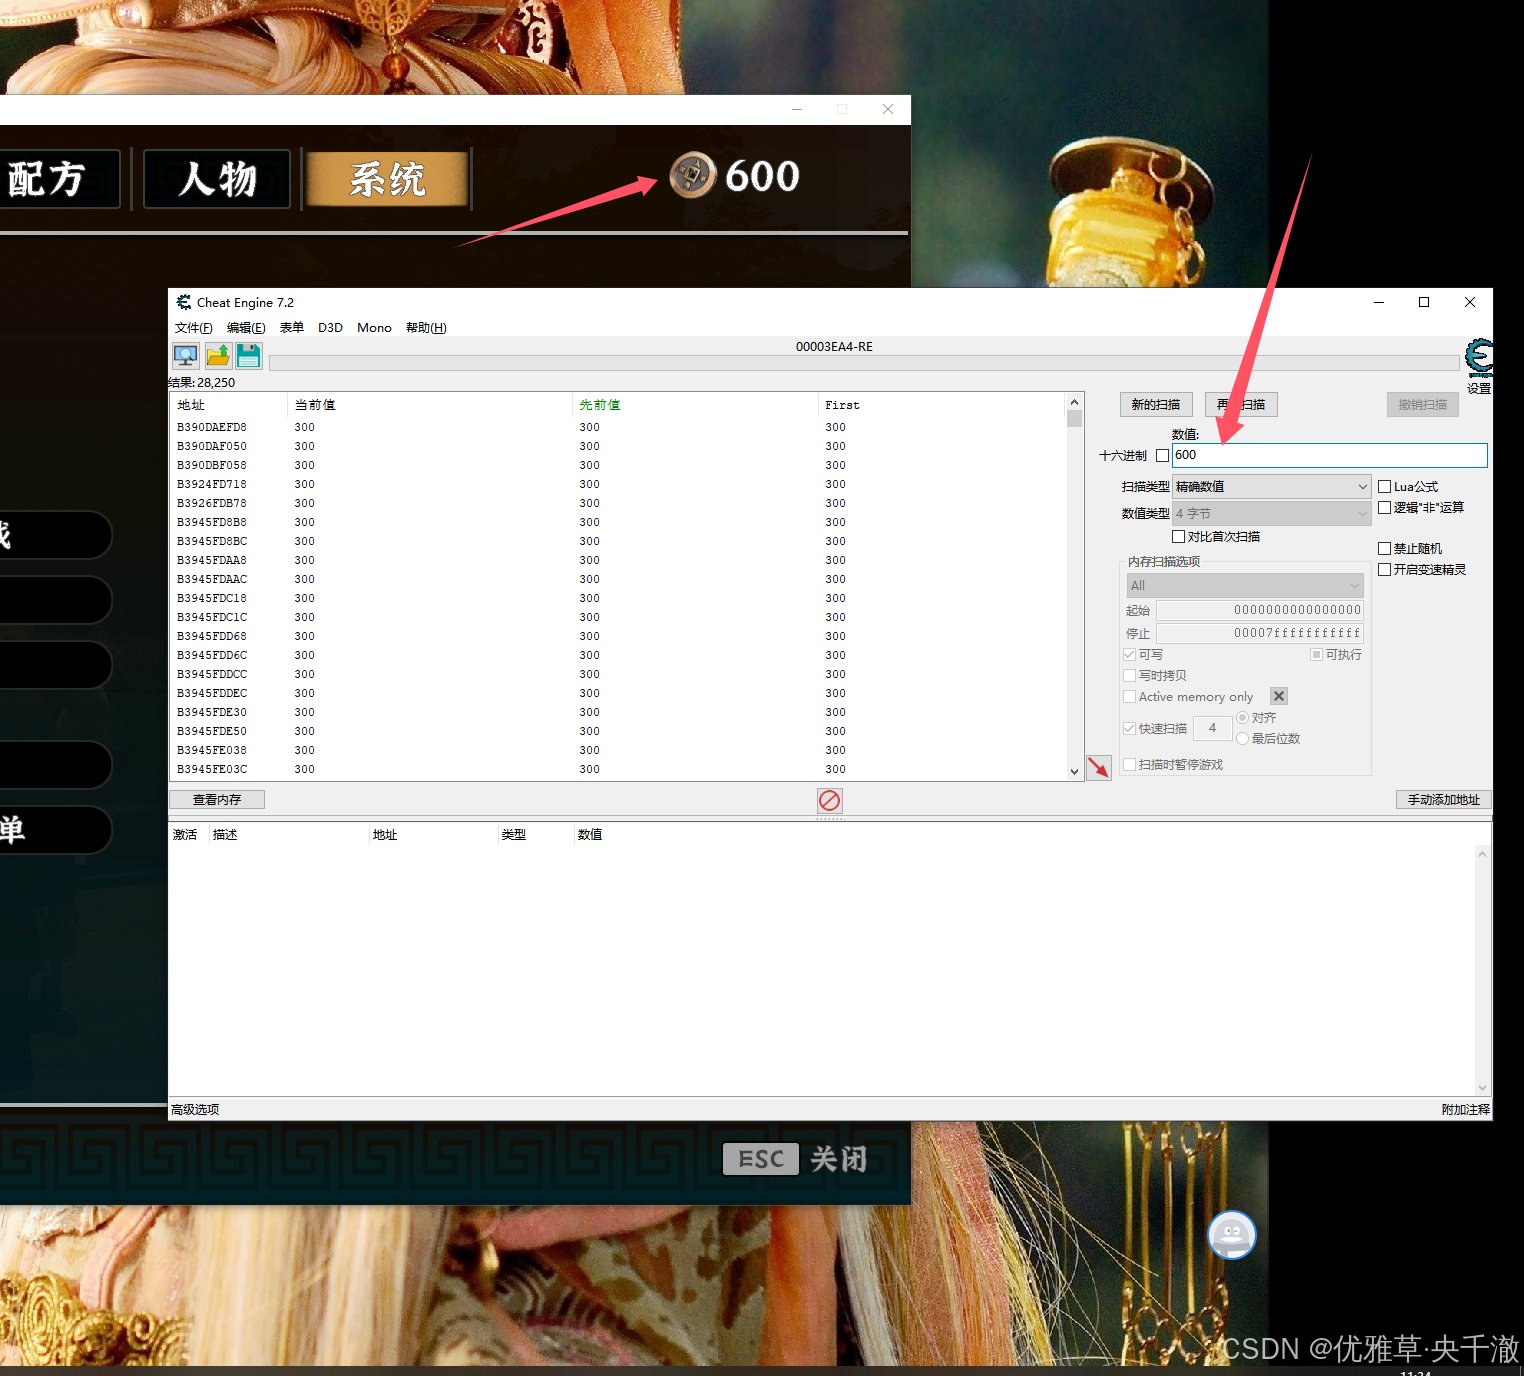Check the 对比首次扫描 option
The image size is (1524, 1376).
tap(1179, 537)
